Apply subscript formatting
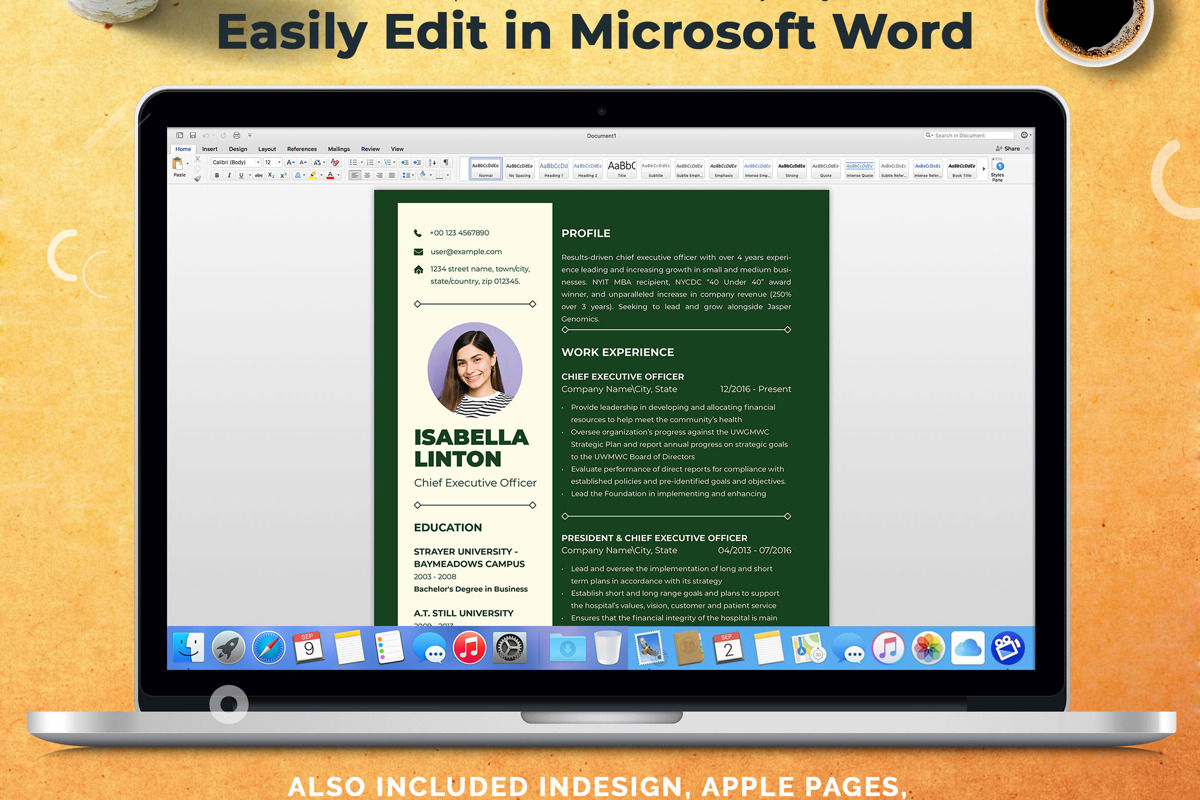Viewport: 1200px width, 800px height. point(270,175)
